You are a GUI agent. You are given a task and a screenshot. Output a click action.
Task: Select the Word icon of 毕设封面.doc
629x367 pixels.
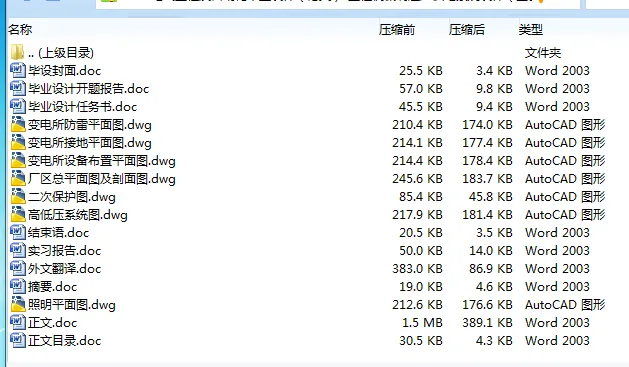click(x=17, y=70)
